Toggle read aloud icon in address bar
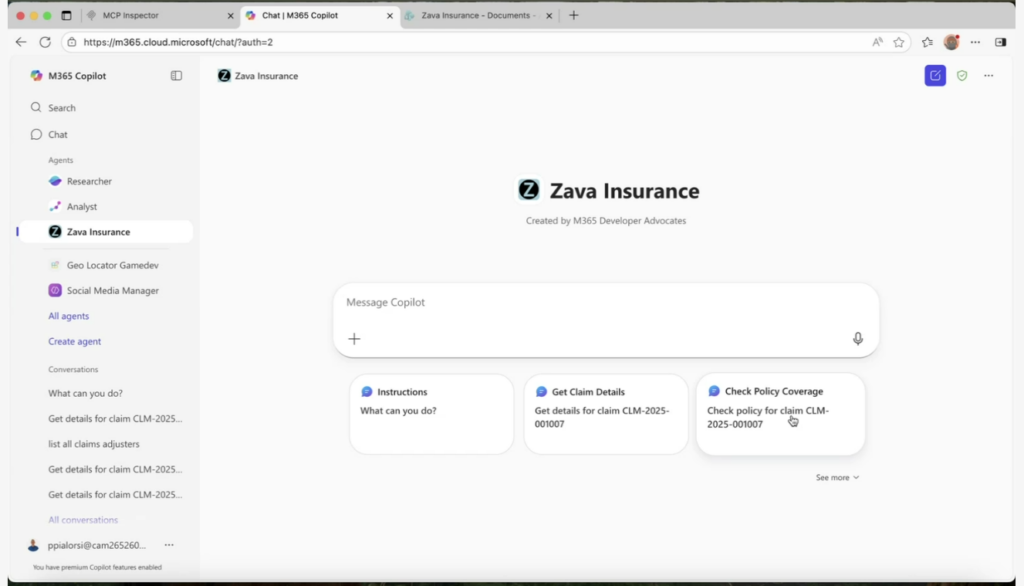Image resolution: width=1024 pixels, height=586 pixels. coord(877,42)
